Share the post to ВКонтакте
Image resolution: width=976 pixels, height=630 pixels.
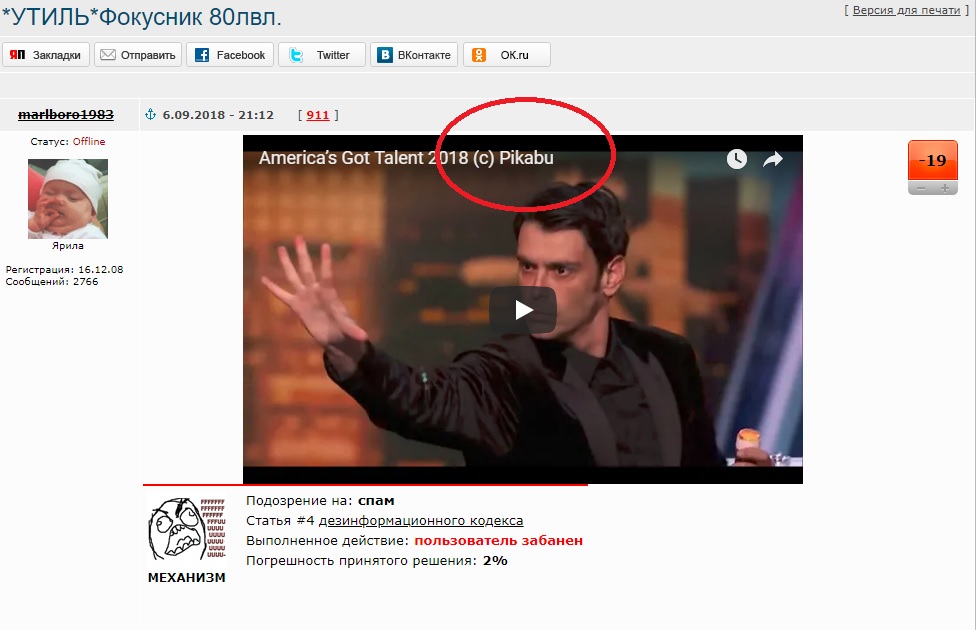click(414, 55)
